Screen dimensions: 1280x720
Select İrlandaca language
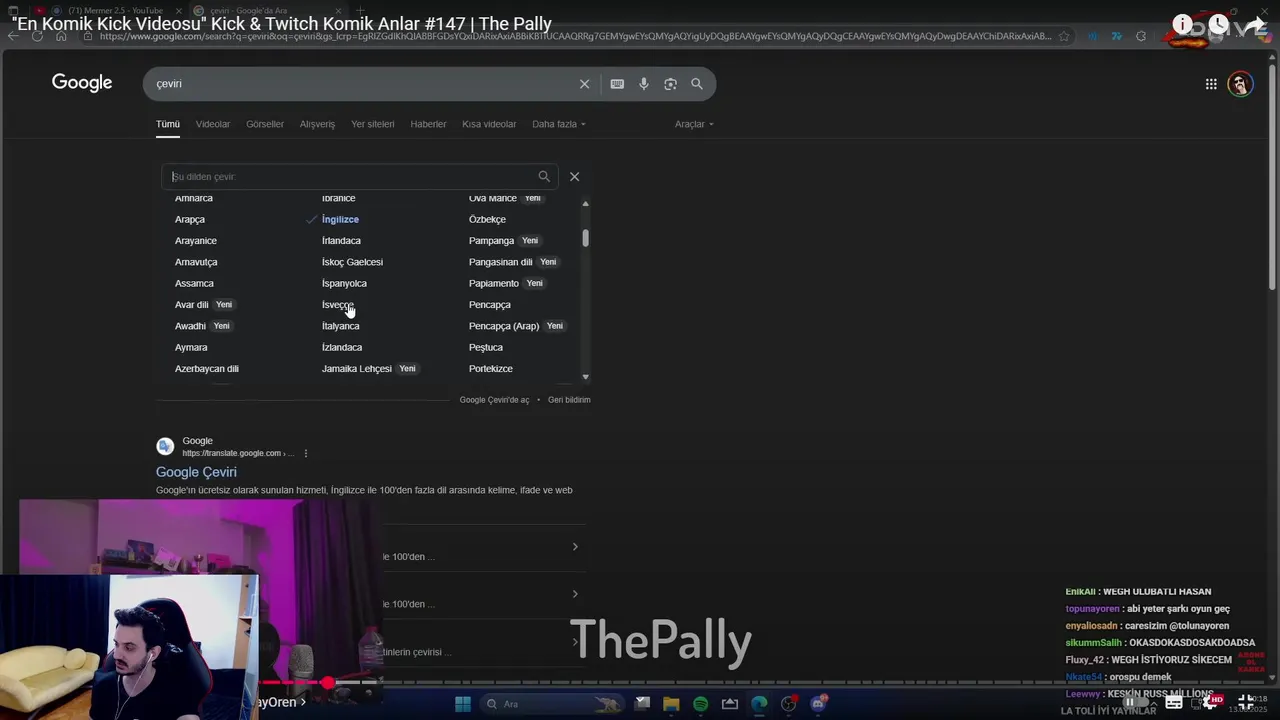pos(341,241)
